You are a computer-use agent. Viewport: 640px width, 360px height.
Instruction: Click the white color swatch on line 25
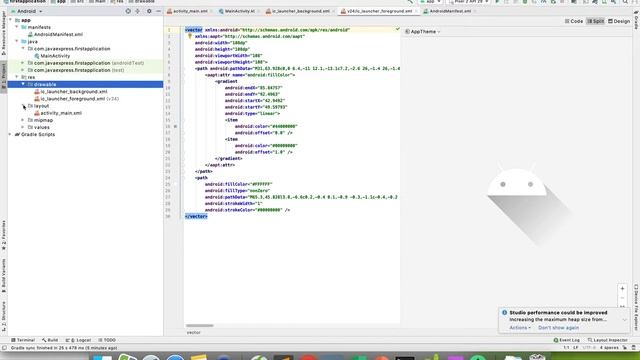tap(176, 184)
